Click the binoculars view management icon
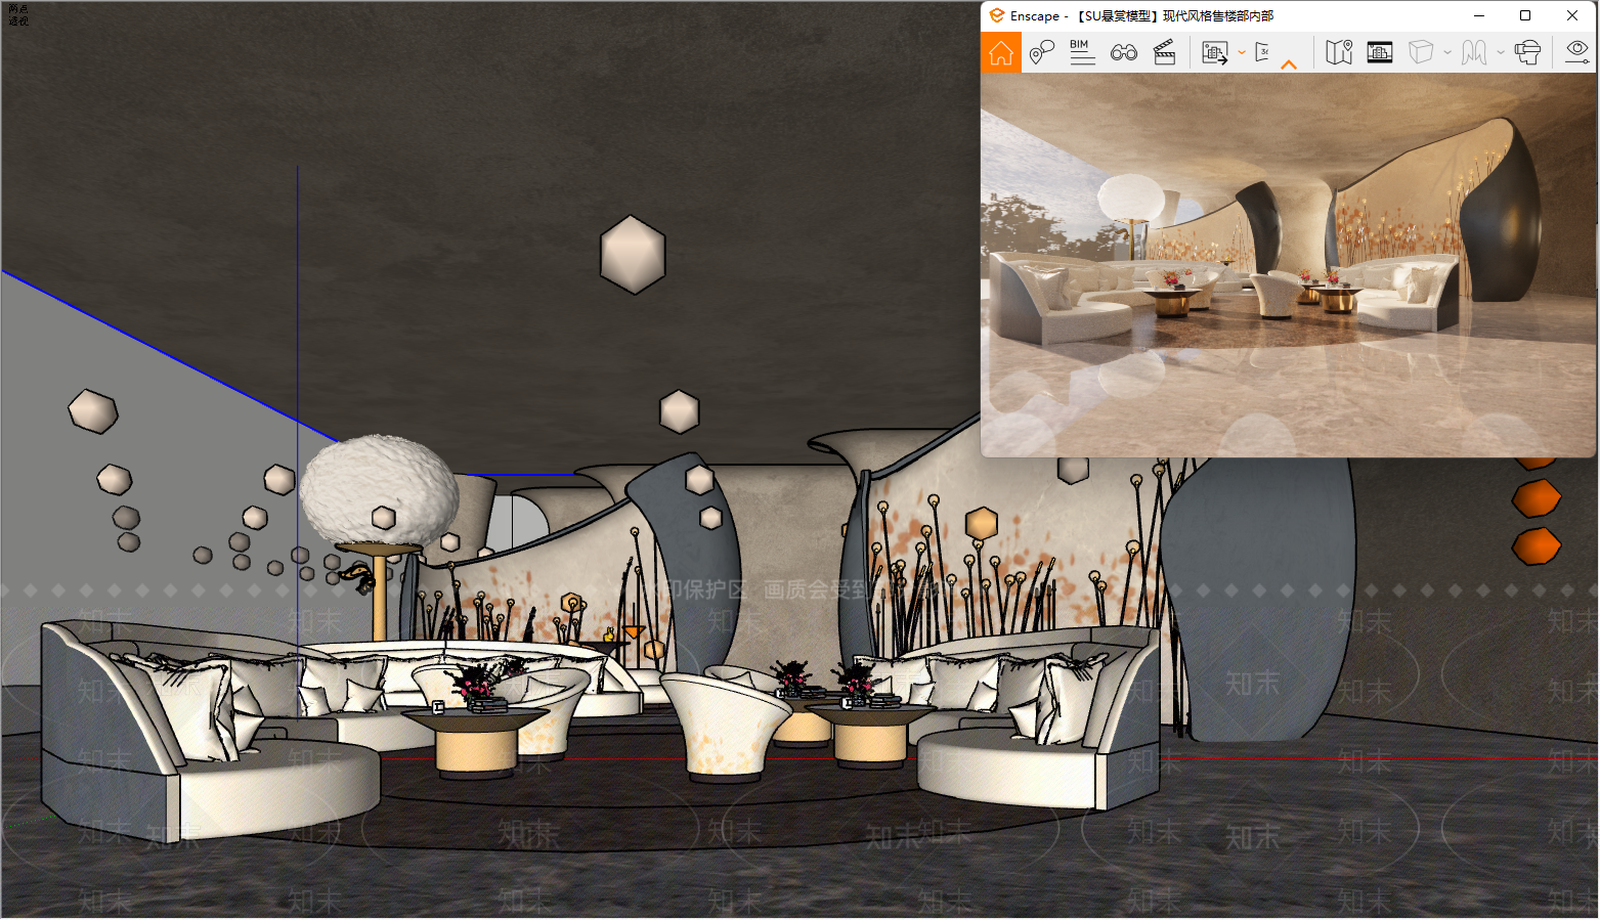Image resolution: width=1600 pixels, height=920 pixels. [1123, 52]
